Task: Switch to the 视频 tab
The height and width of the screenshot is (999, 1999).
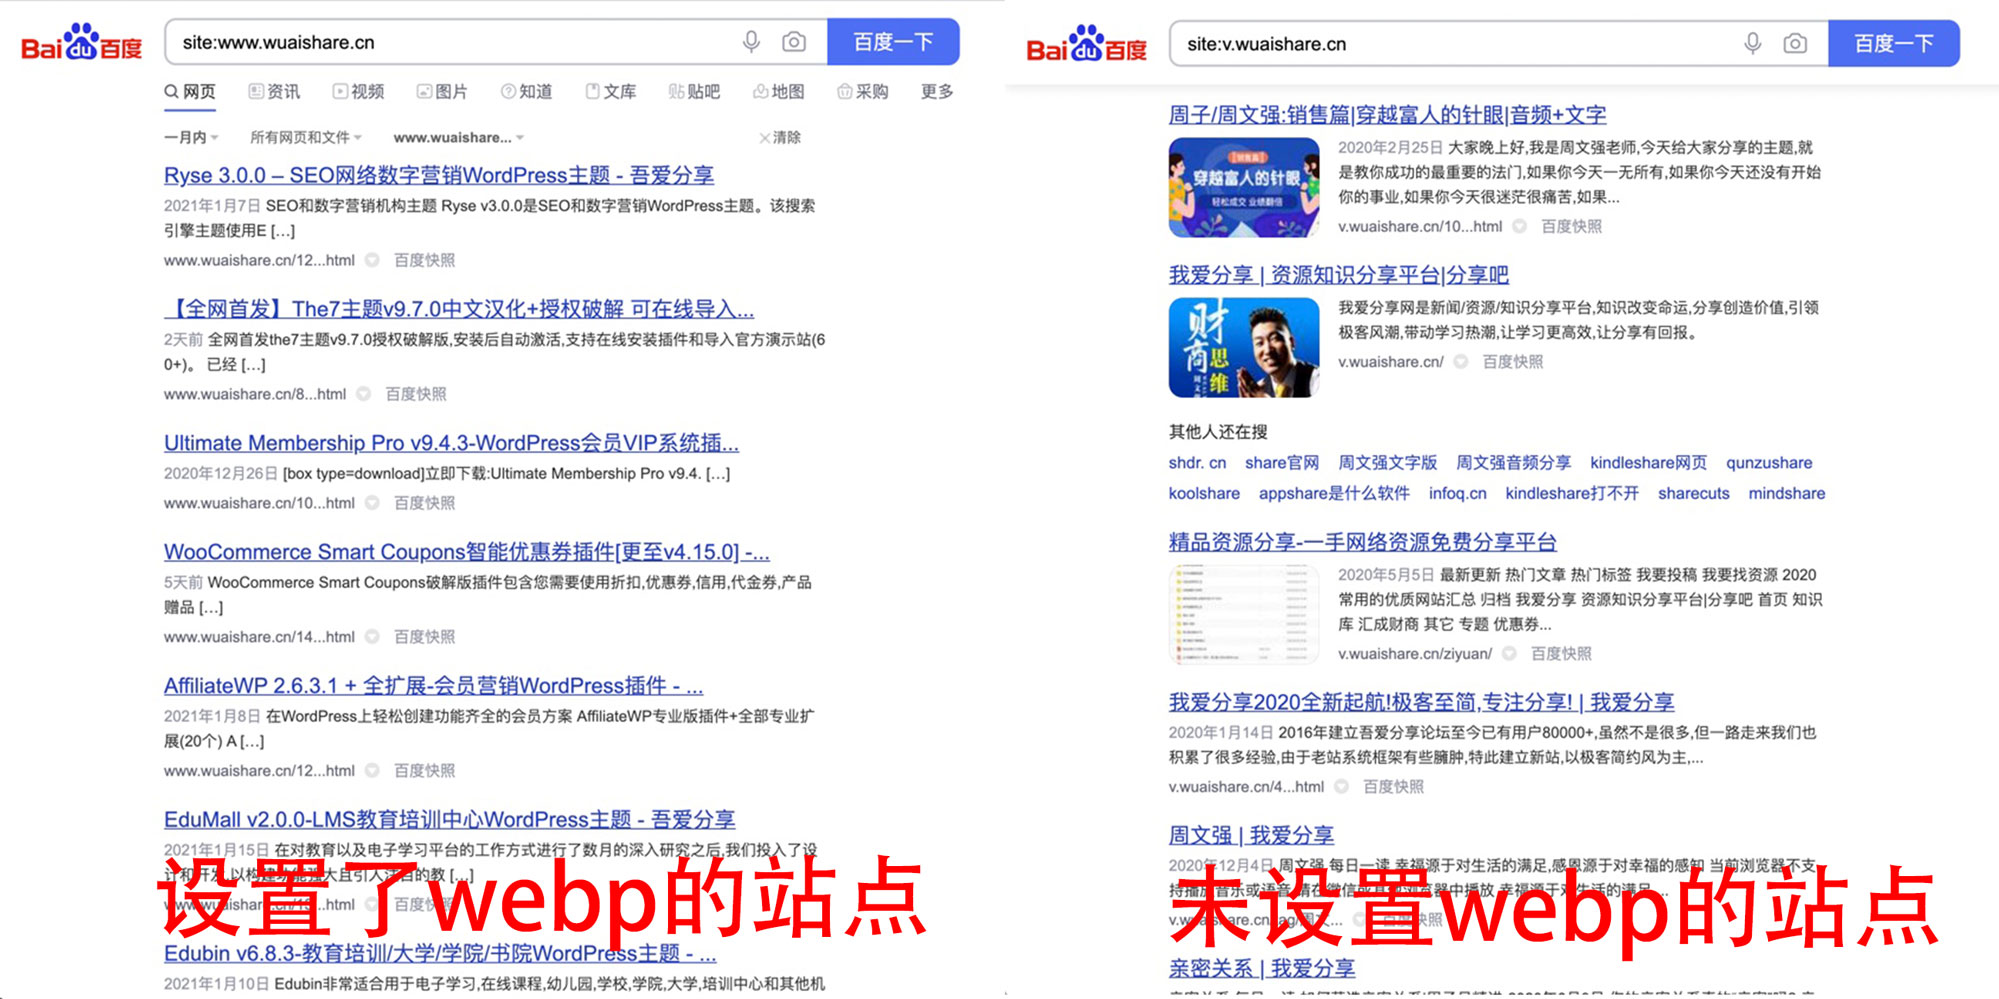Action: (359, 92)
